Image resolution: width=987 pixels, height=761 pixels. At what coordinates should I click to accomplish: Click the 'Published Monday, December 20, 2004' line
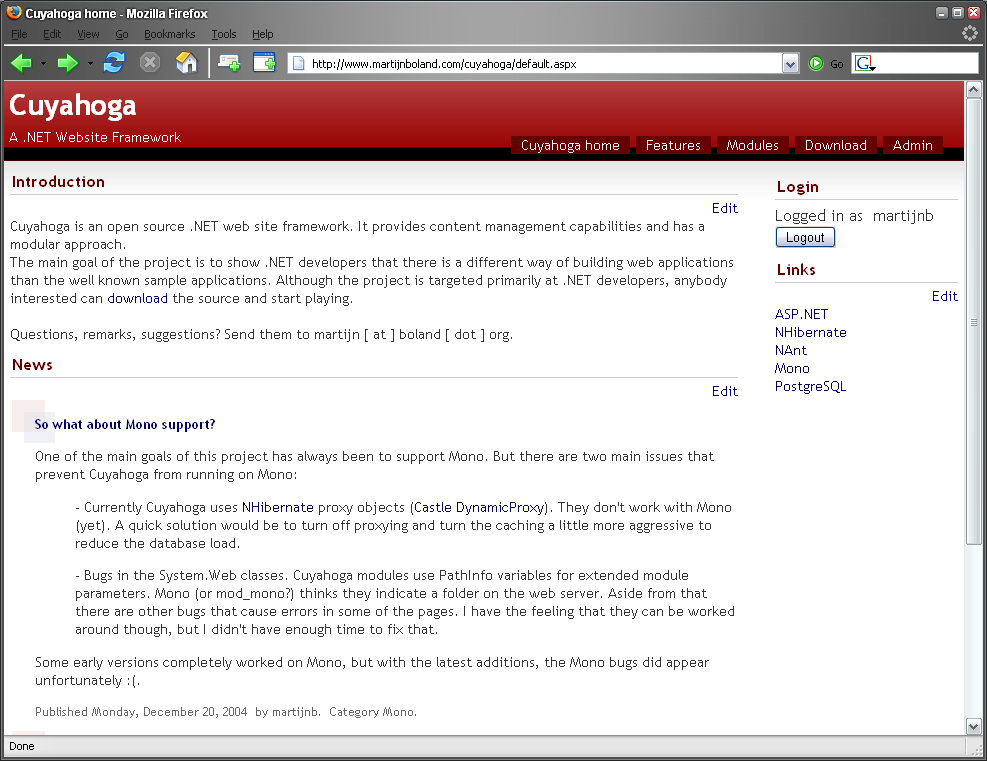pyautogui.click(x=225, y=712)
